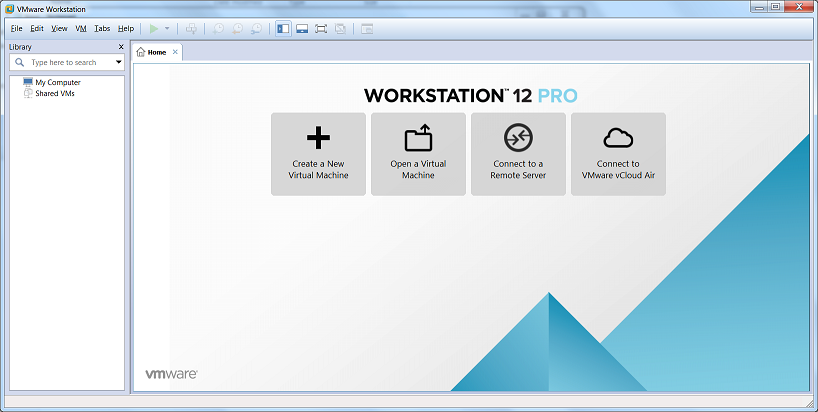
Task: Click the magnifier icon in Library search
Action: 19,62
